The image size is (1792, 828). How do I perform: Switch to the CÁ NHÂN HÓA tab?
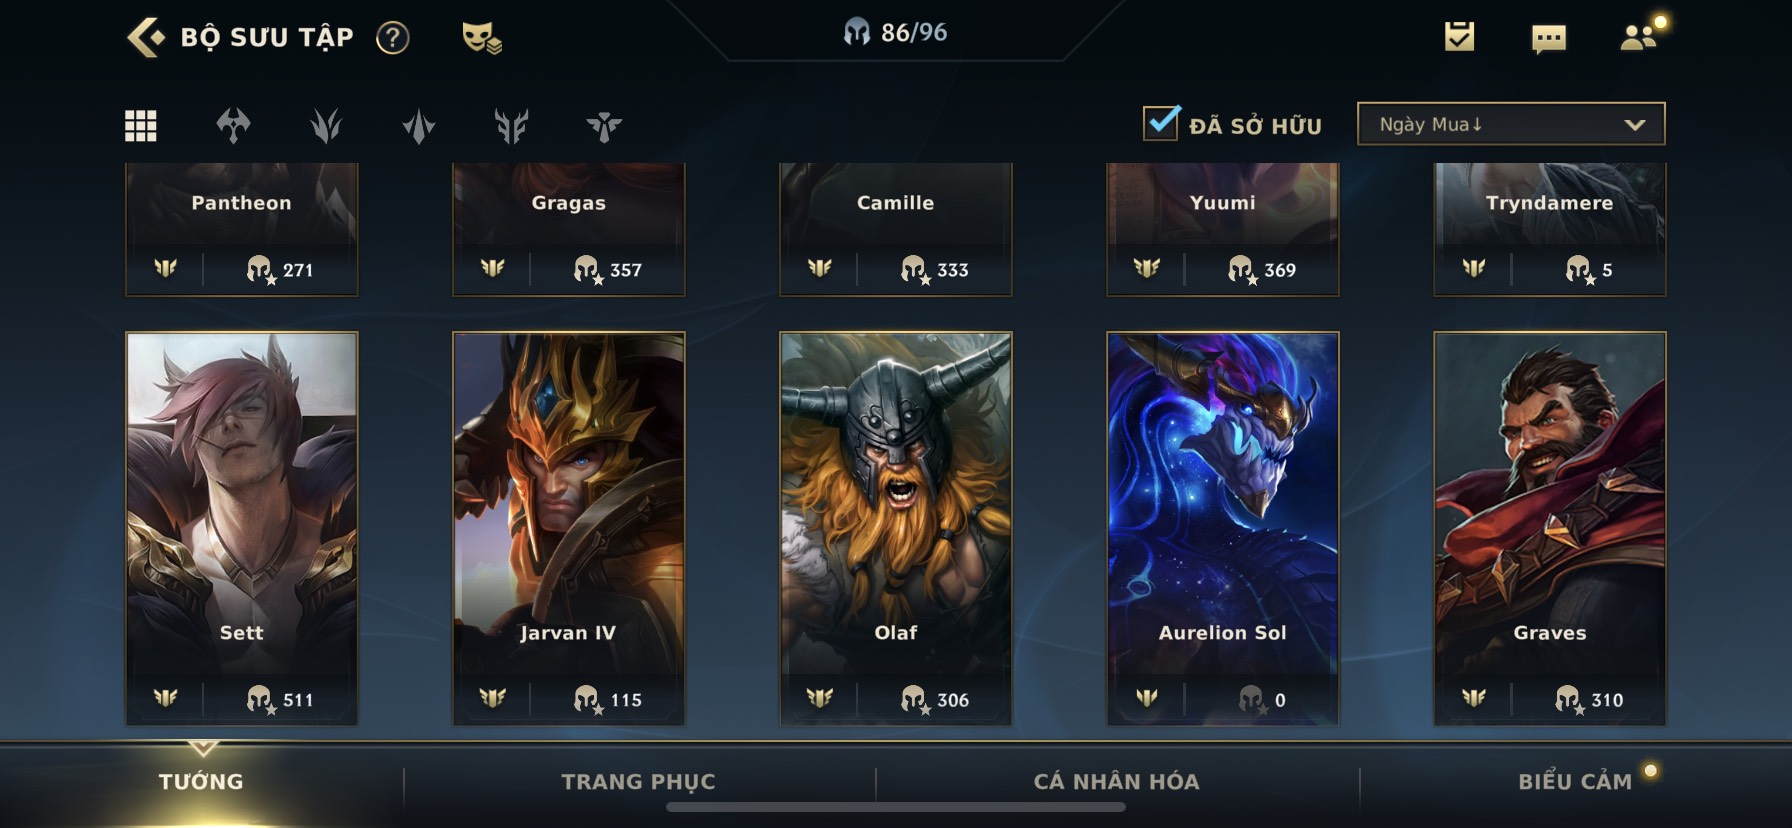pyautogui.click(x=1116, y=781)
